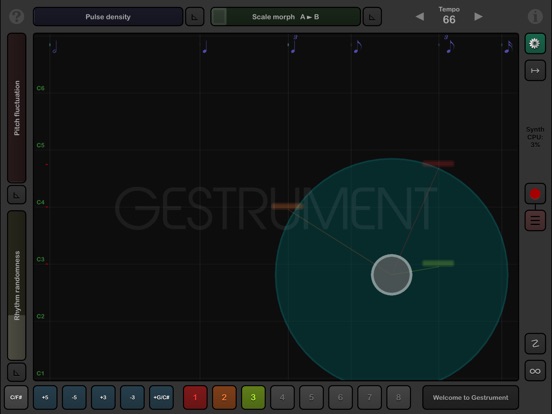
Task: Click the Synth CPU 3% readout
Action: pyautogui.click(x=535, y=137)
